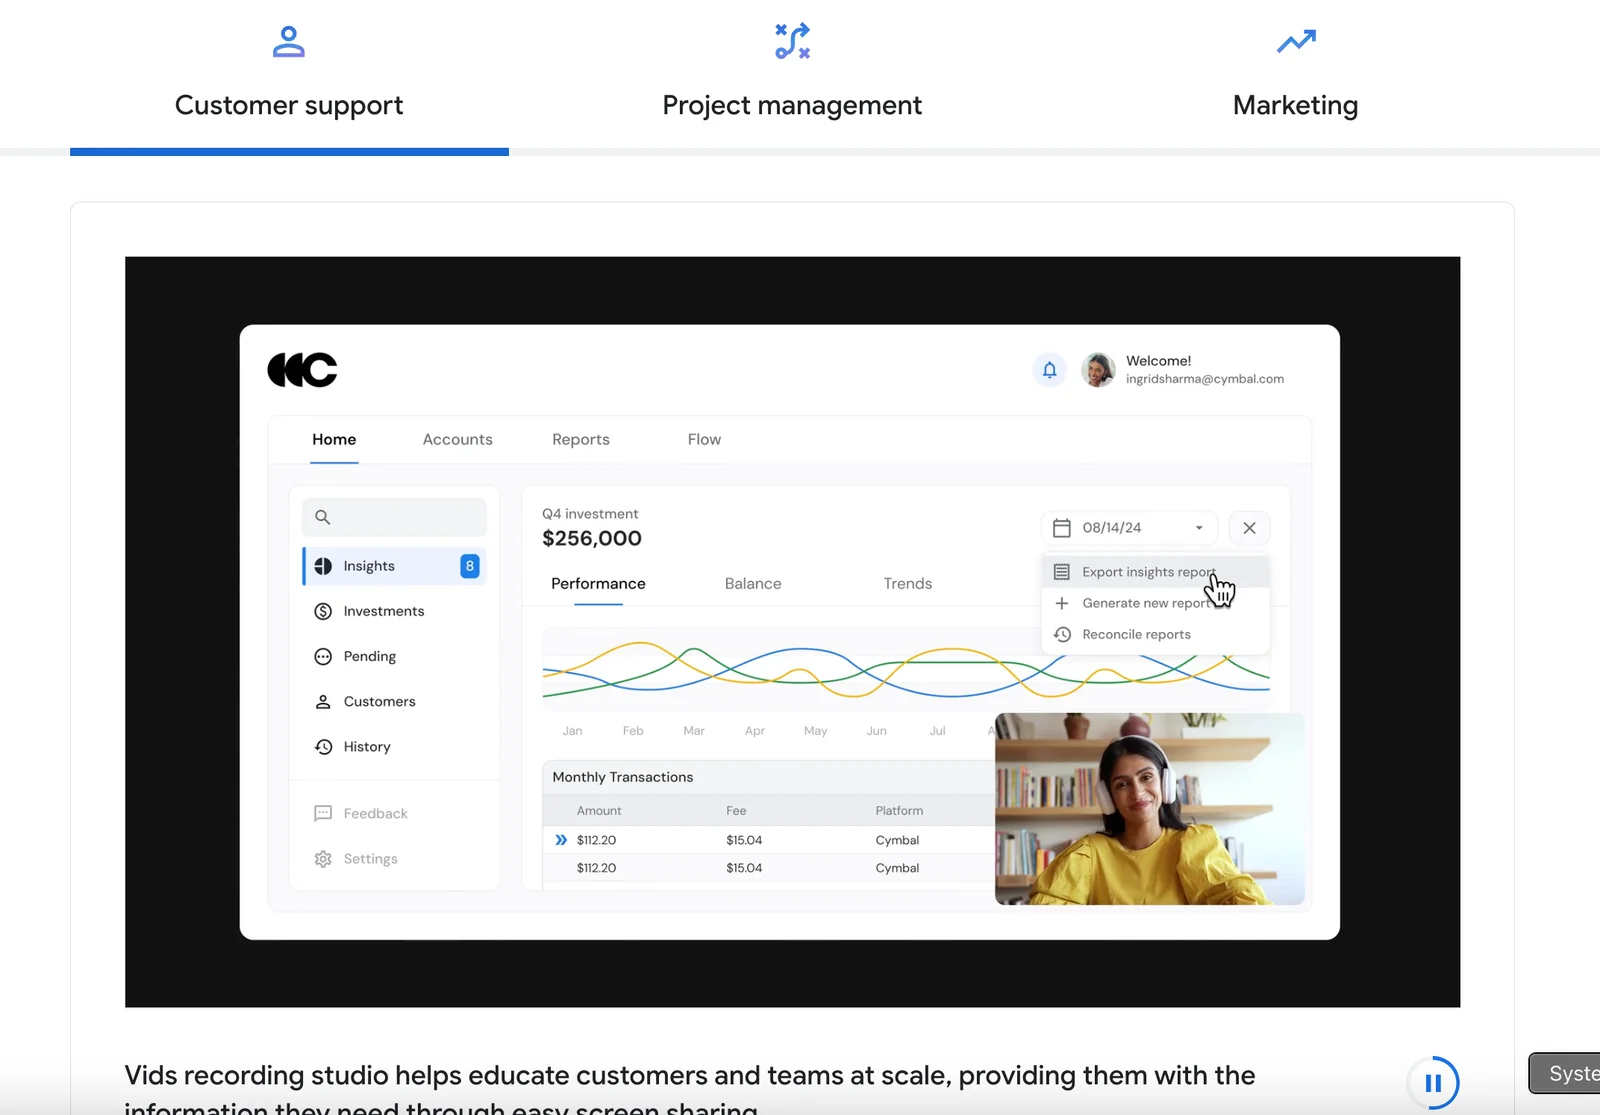1600x1115 pixels.
Task: Click the Project management workflow icon
Action: (792, 42)
